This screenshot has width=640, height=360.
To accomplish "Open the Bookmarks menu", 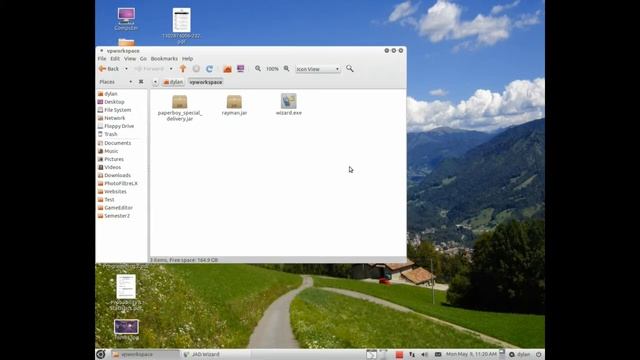I will (164, 59).
